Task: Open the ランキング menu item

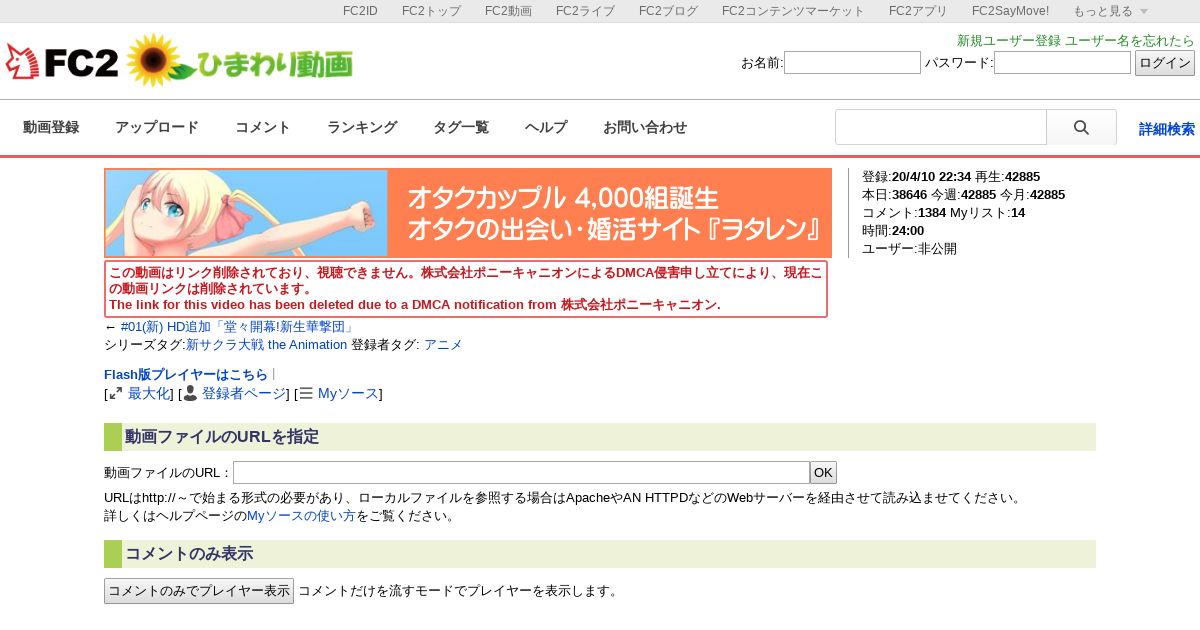Action: [362, 127]
